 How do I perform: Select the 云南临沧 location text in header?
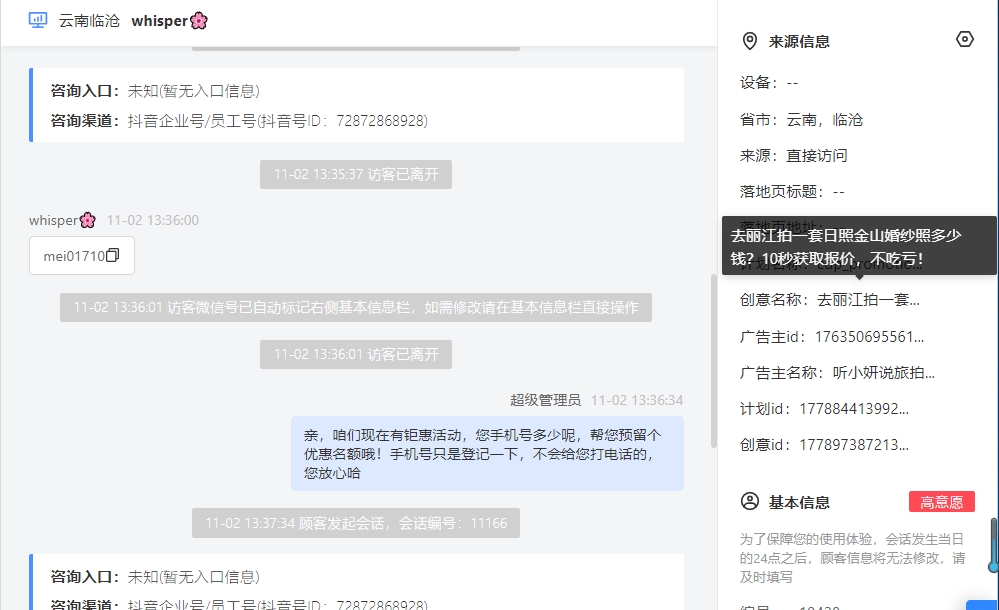(89, 20)
